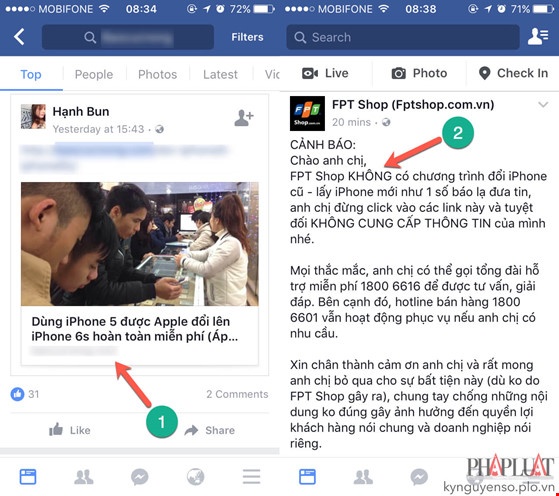The width and height of the screenshot is (559, 496).
Task: Open hamburger menu in left bottom bar
Action: [251, 476]
